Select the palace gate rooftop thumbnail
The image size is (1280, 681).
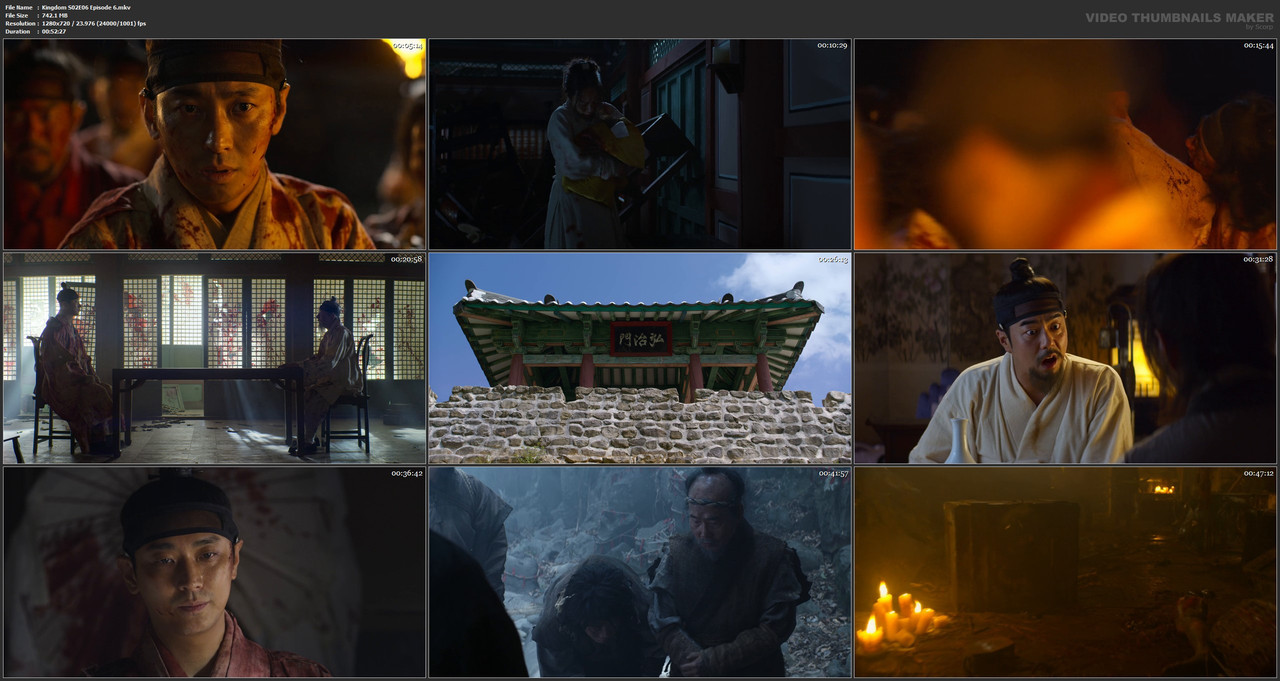tap(640, 358)
